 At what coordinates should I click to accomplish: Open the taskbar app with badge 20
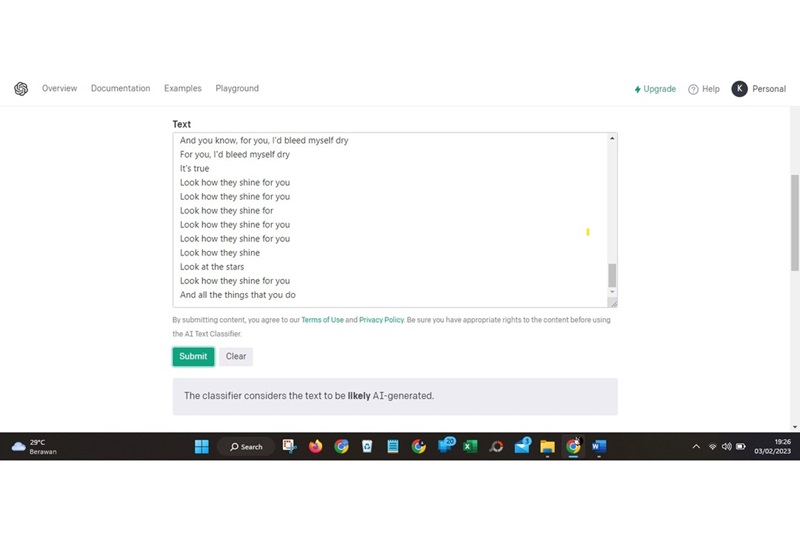pyautogui.click(x=445, y=445)
